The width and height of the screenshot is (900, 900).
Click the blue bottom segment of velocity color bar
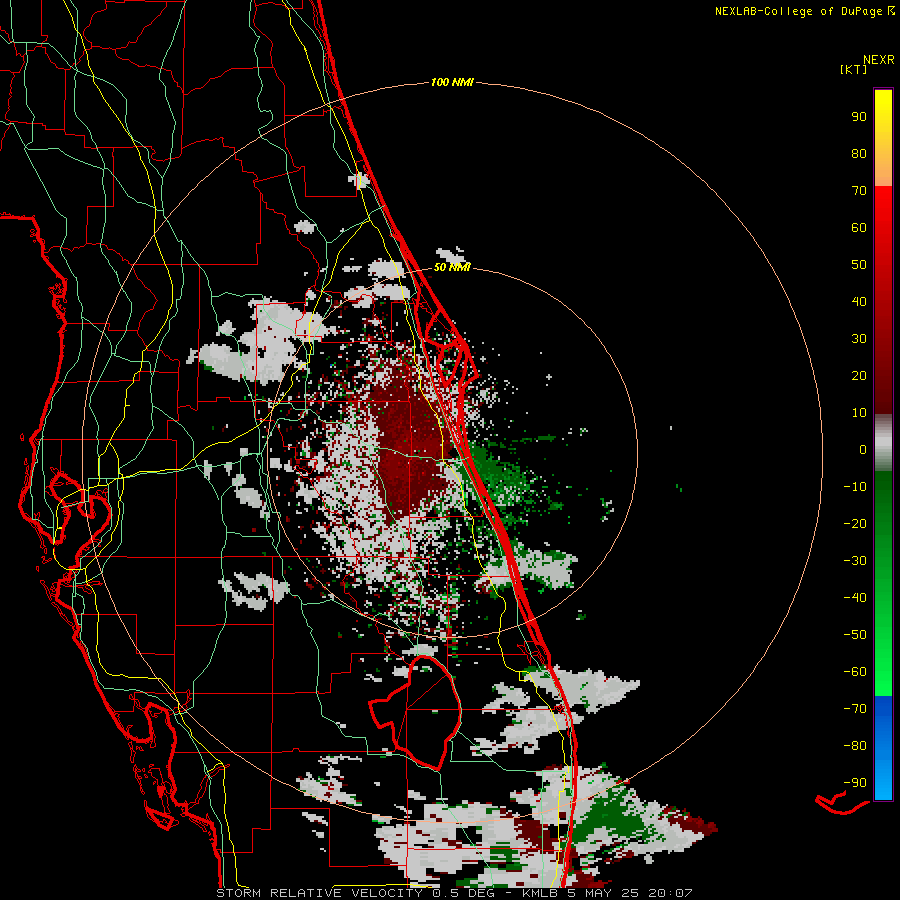tap(883, 748)
